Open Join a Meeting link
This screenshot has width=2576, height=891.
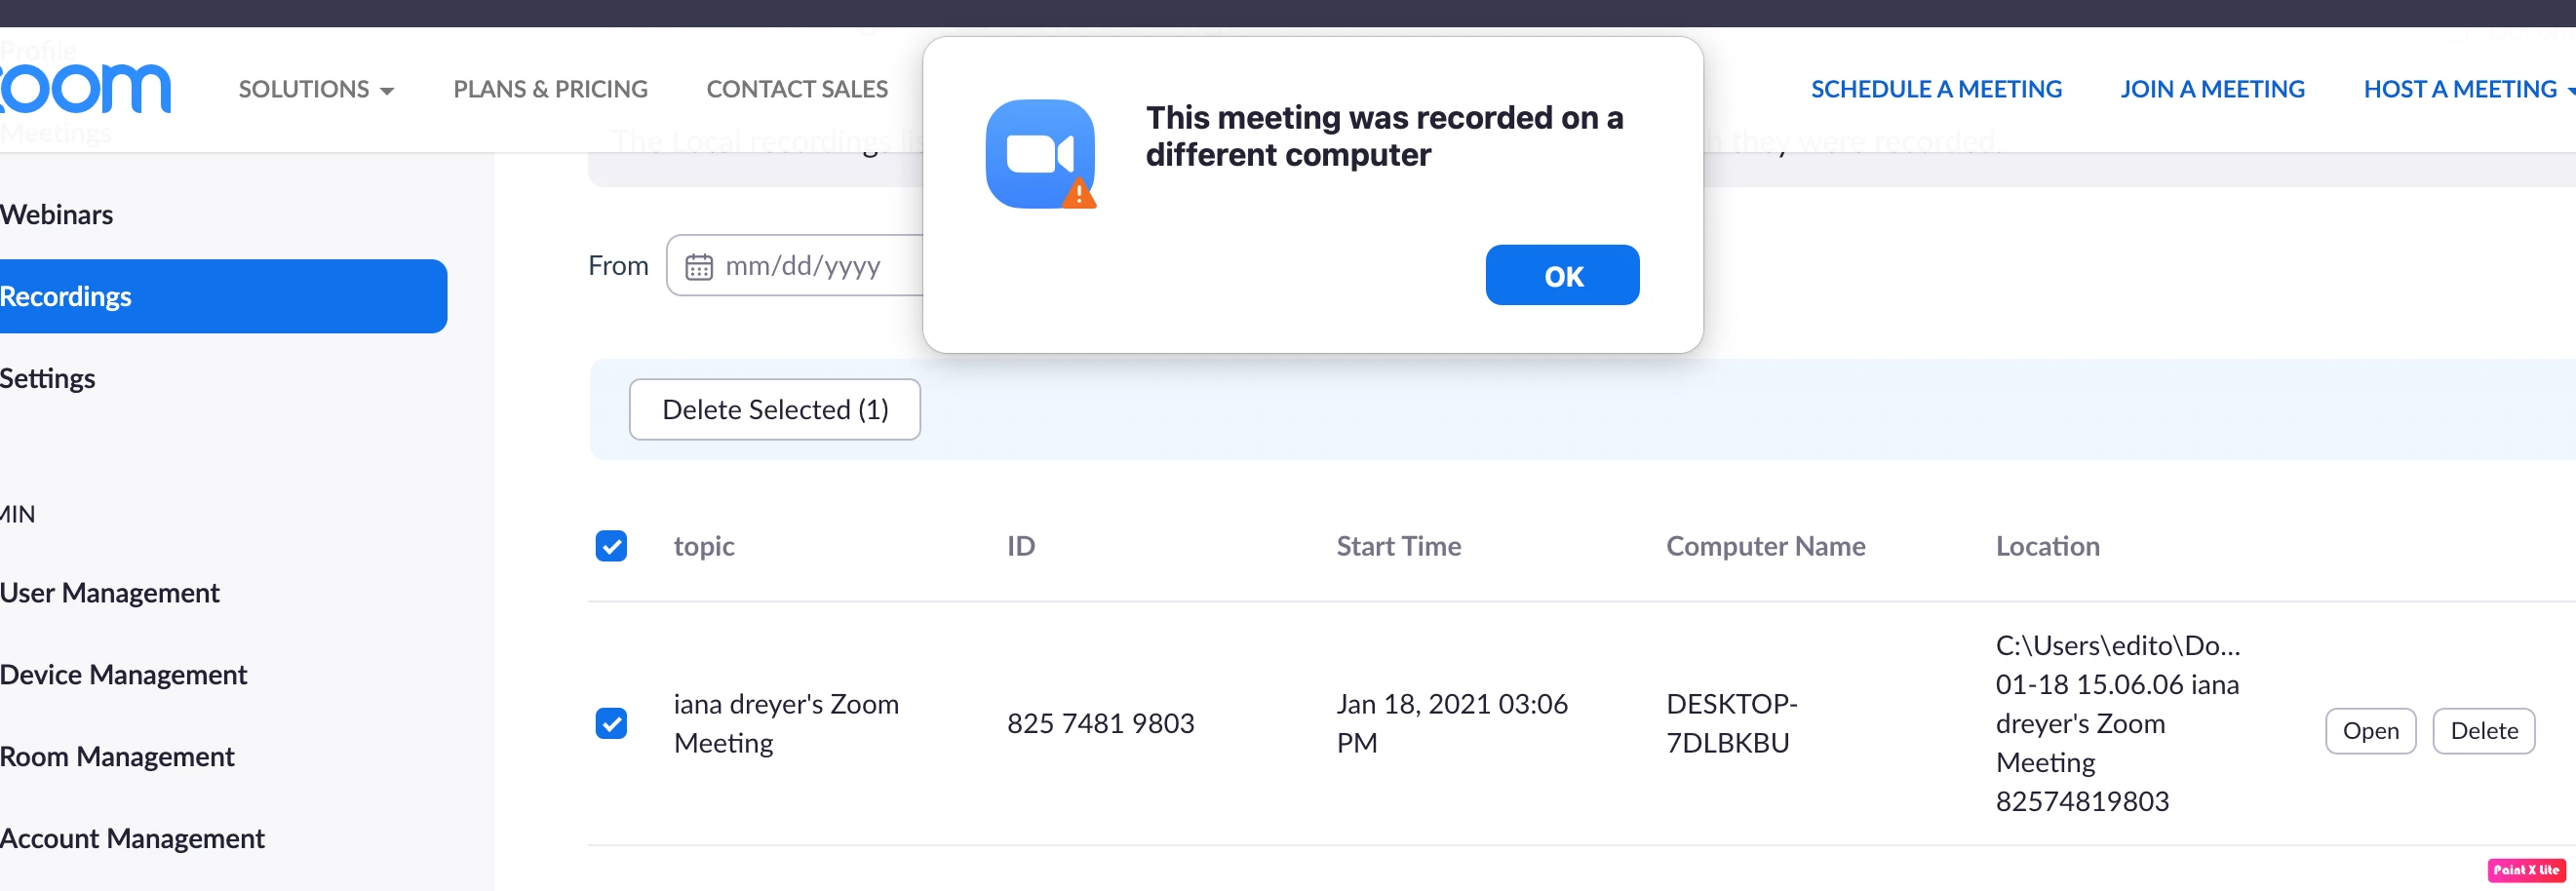pos(2212,89)
